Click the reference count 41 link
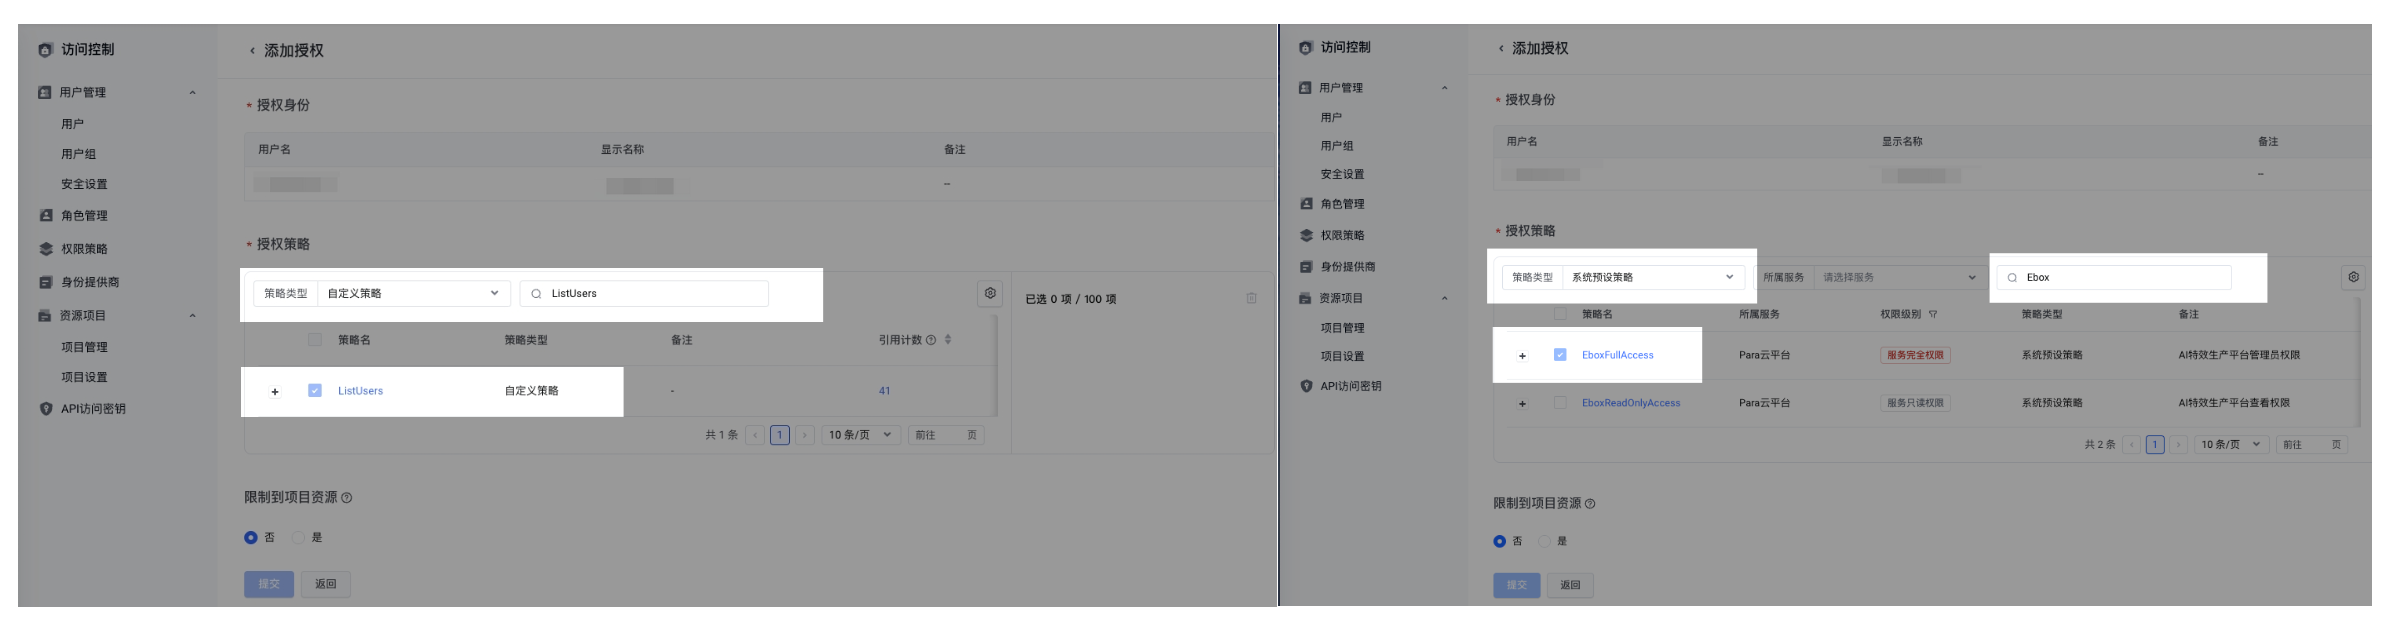This screenshot has width=2392, height=632. 884,391
